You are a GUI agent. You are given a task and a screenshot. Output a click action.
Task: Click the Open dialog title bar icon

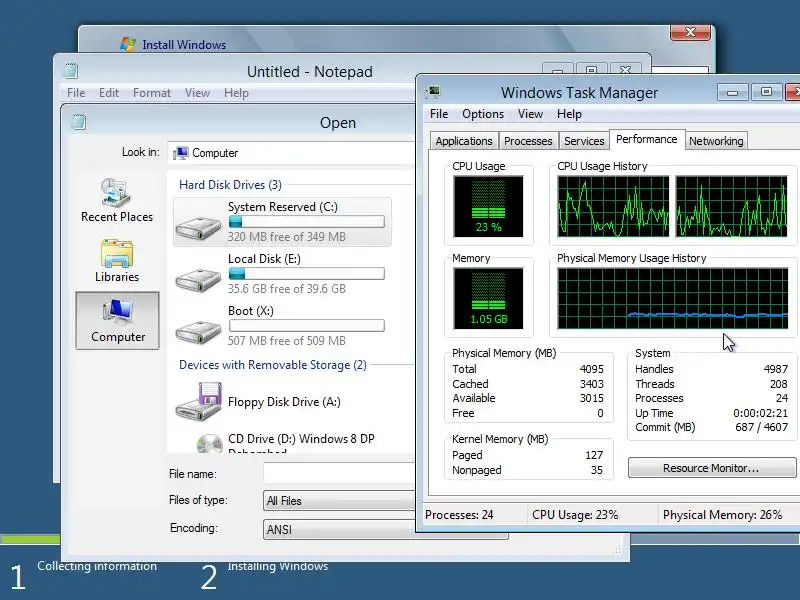(x=79, y=122)
